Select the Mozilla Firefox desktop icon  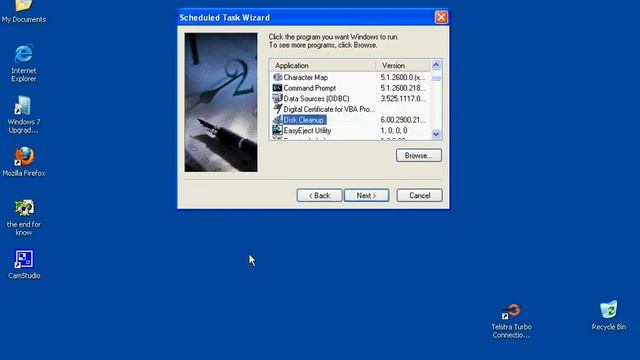24,162
